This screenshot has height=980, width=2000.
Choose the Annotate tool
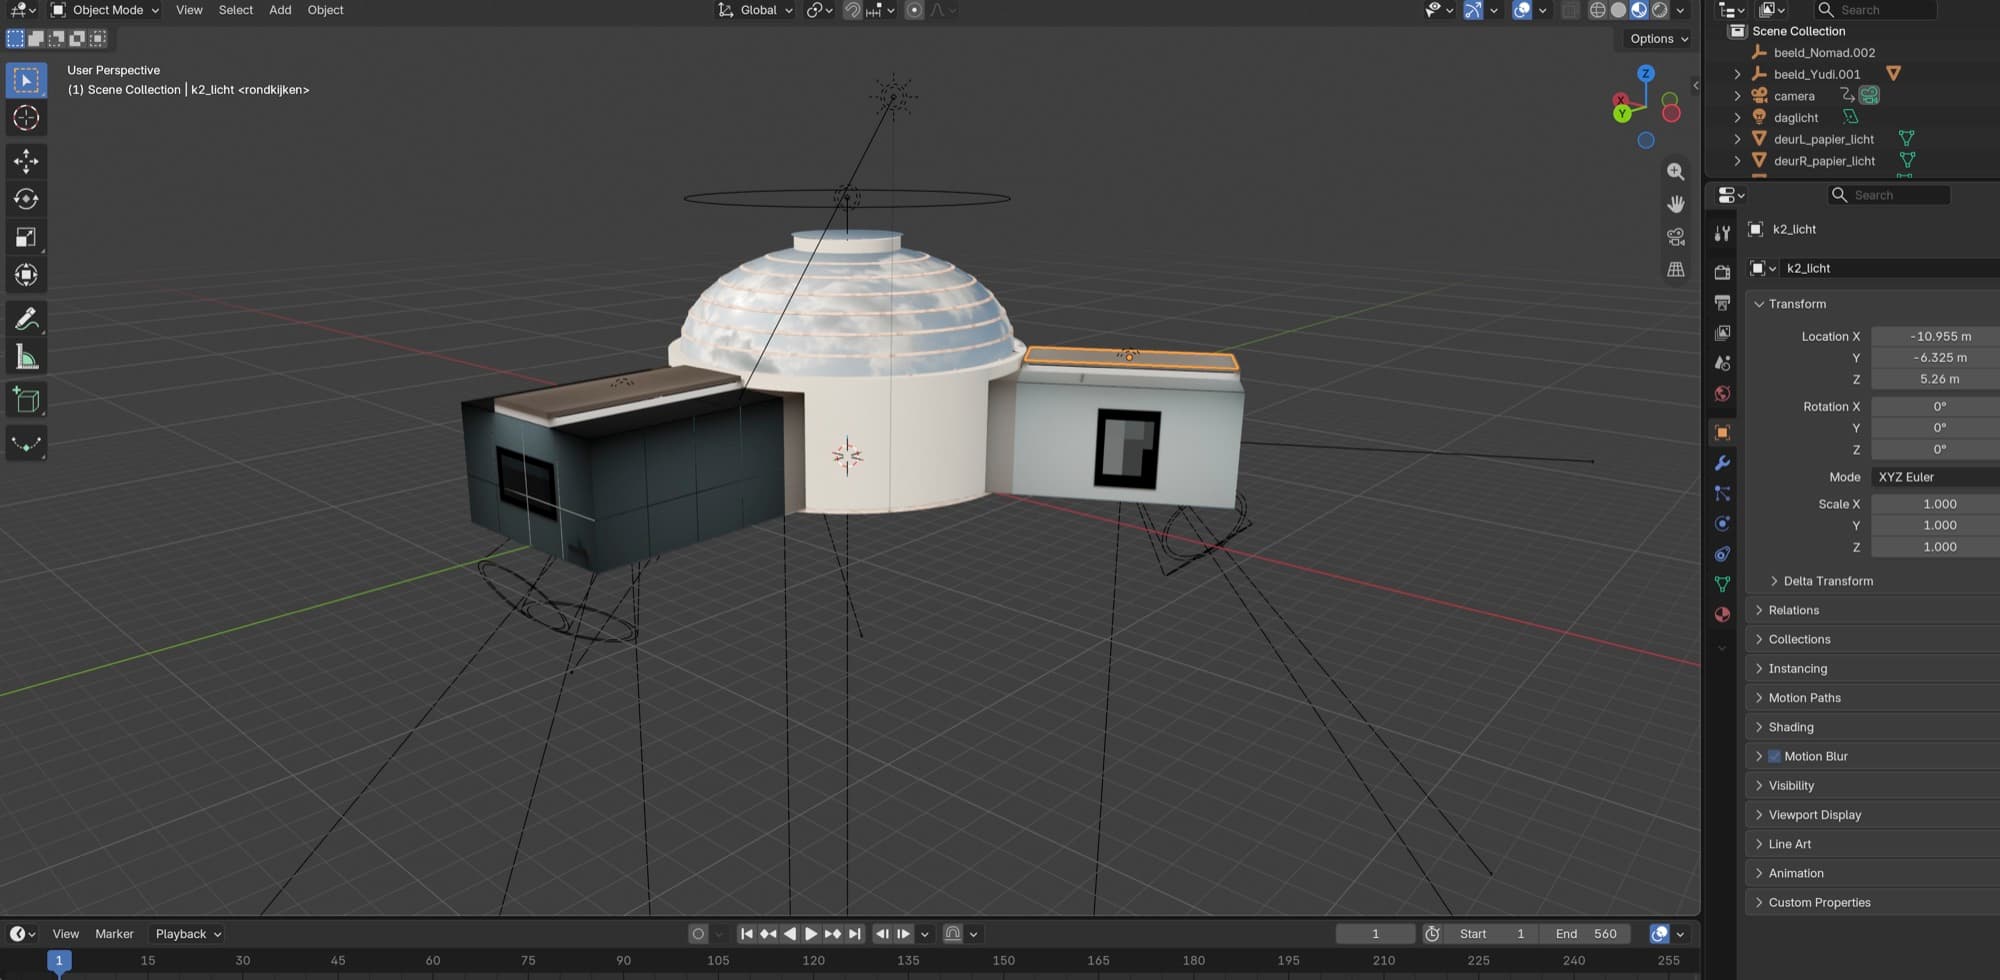tap(26, 319)
